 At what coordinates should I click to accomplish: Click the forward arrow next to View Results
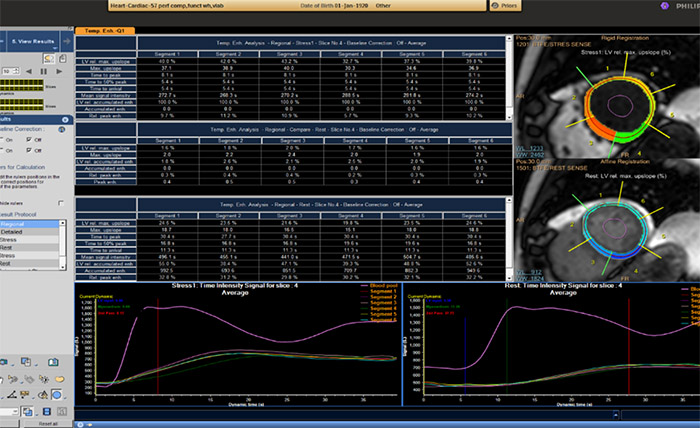click(67, 41)
